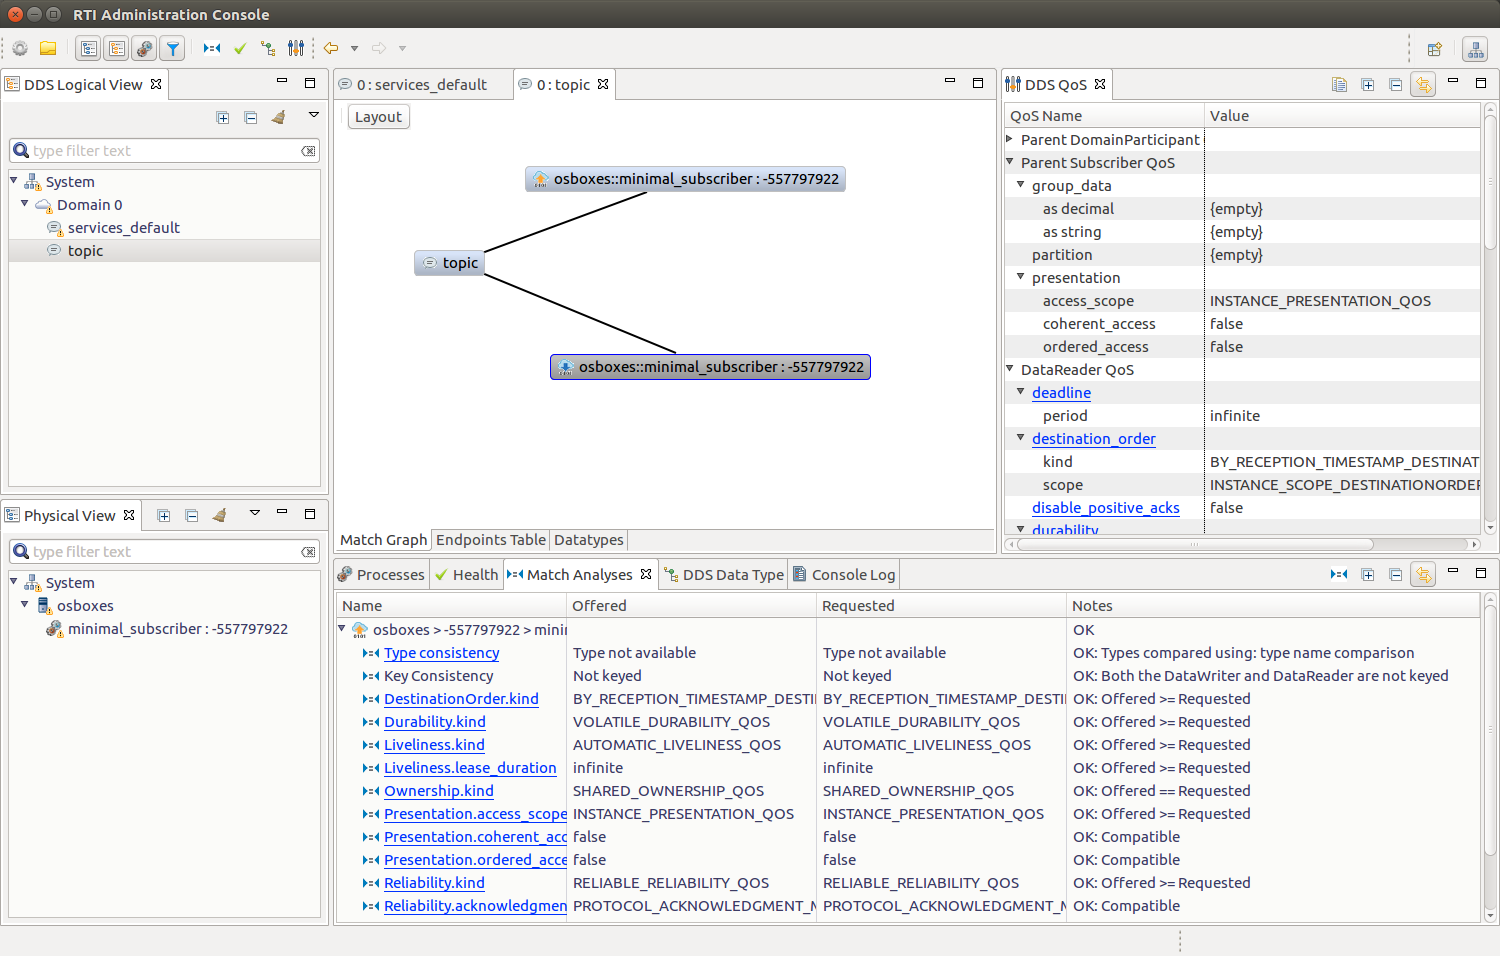Click the broom icon in DDS Logical View
Viewport: 1500px width, 956px height.
pos(279,117)
